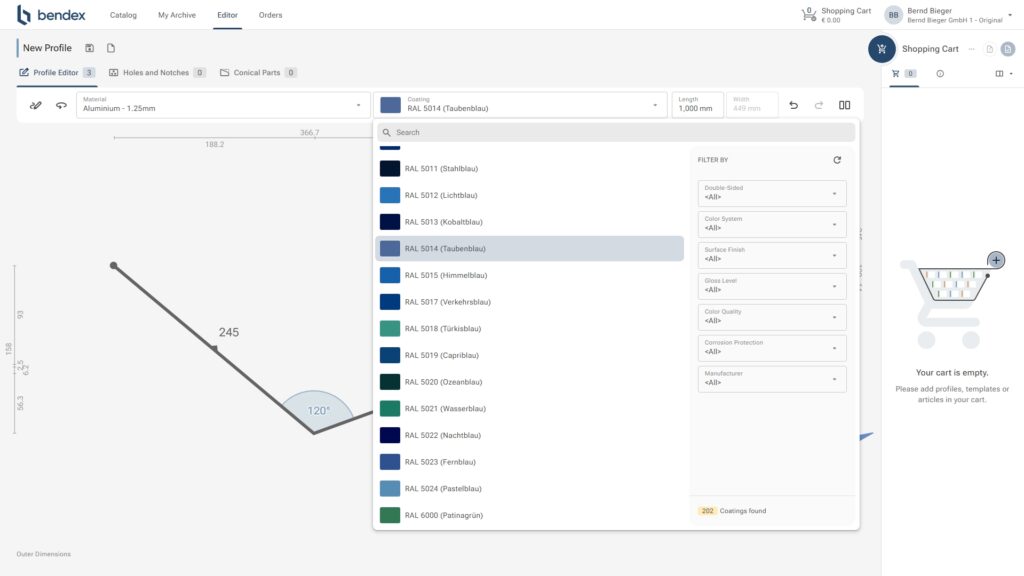Click the coating Search field
The height and width of the screenshot is (576, 1024).
pyautogui.click(x=615, y=132)
